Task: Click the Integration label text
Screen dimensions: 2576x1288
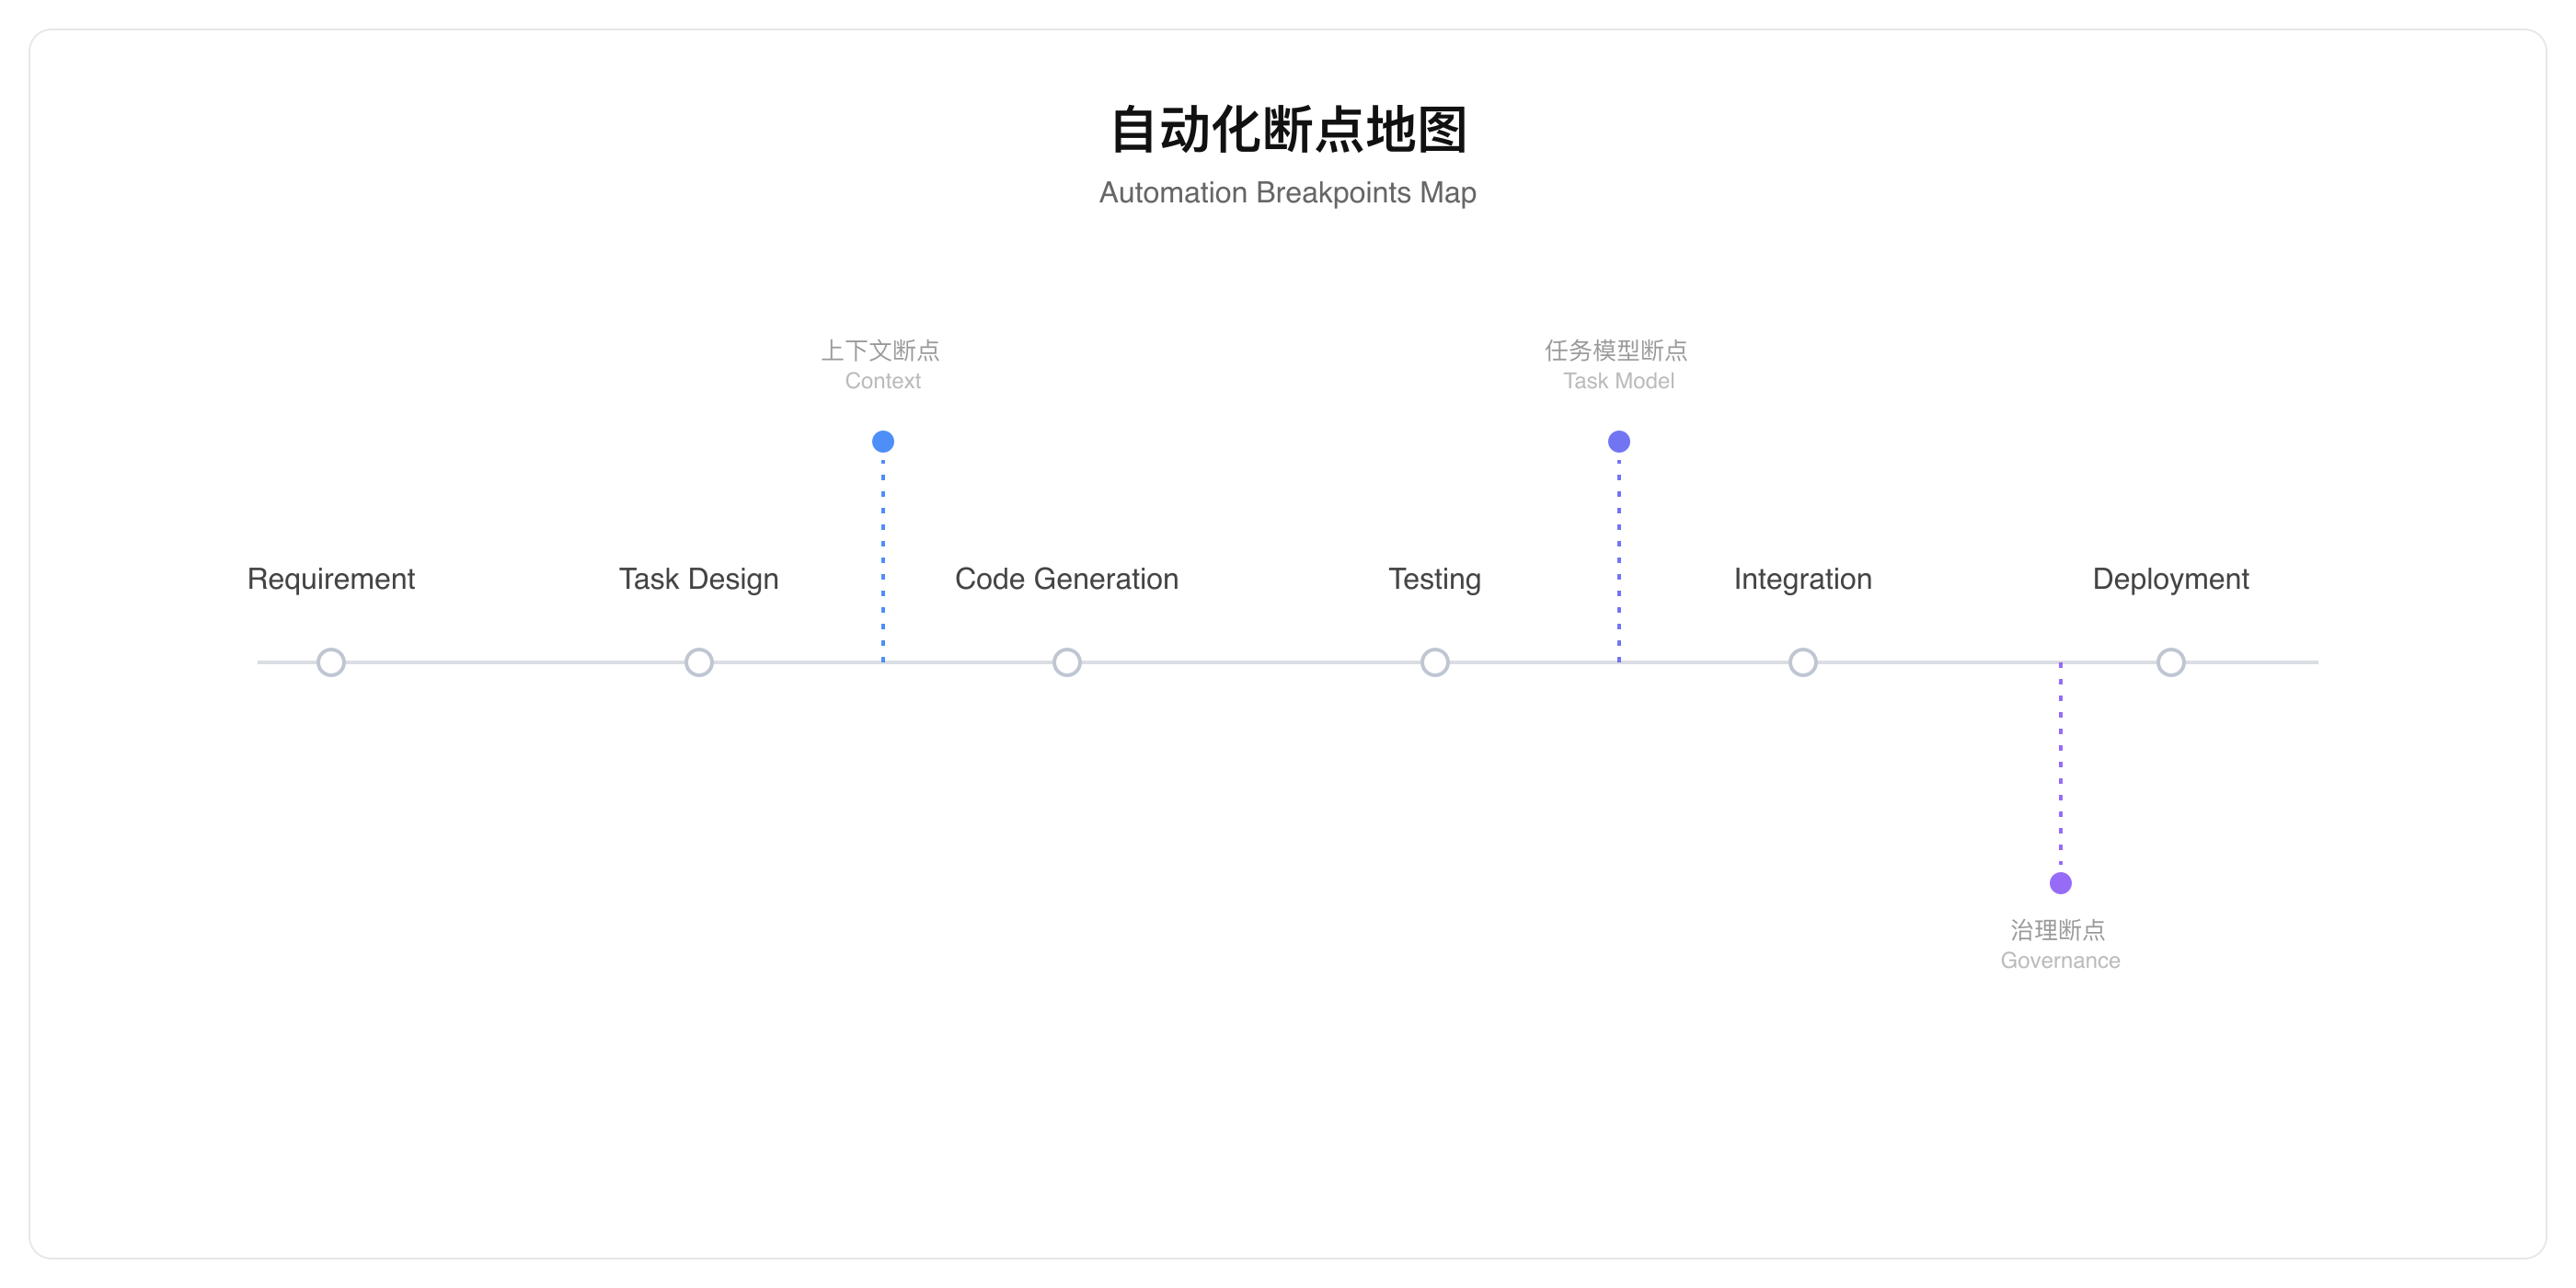Action: [x=1803, y=579]
